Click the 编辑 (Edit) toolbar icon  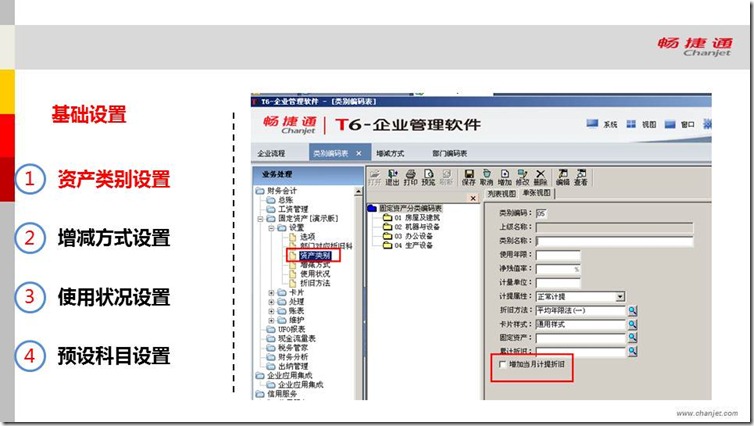click(563, 177)
